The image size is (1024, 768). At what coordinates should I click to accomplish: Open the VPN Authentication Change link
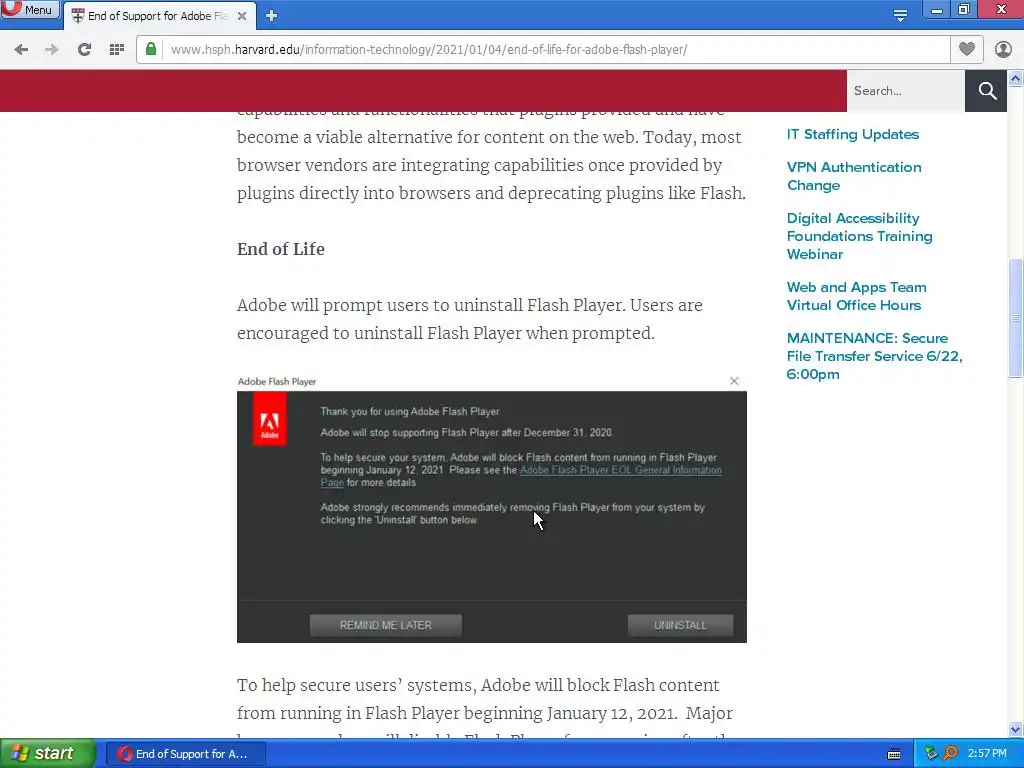click(x=854, y=176)
